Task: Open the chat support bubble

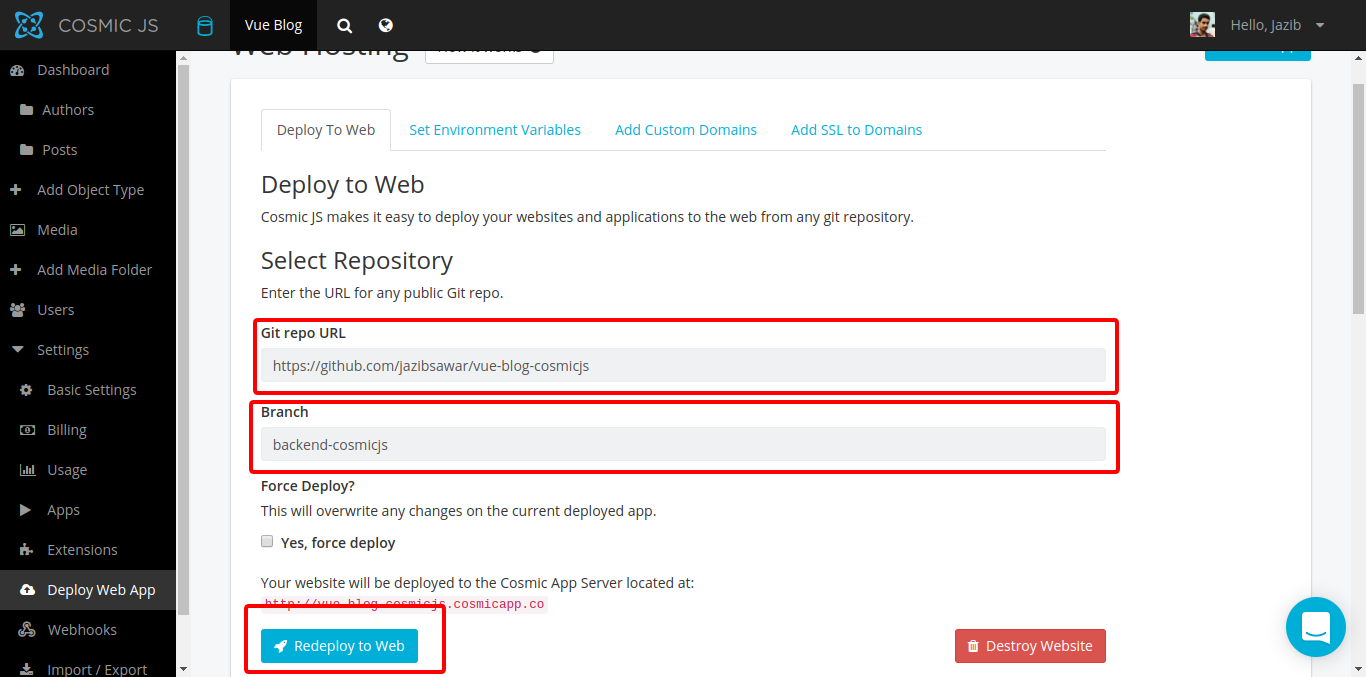Action: coord(1315,627)
